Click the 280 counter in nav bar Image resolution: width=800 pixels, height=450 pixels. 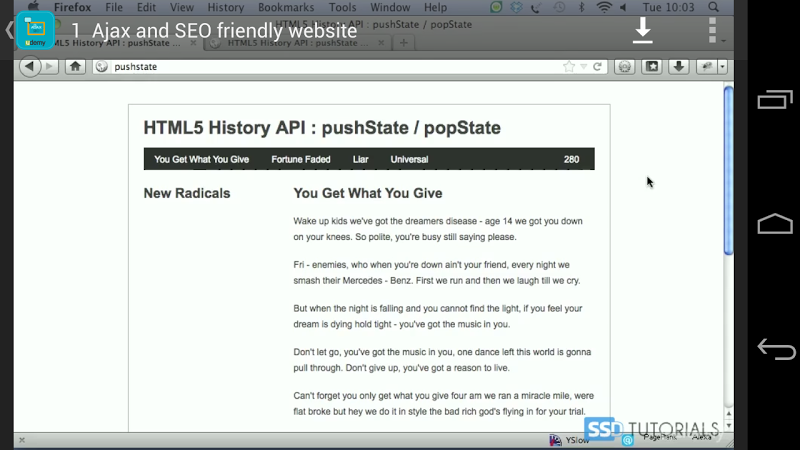[571, 159]
